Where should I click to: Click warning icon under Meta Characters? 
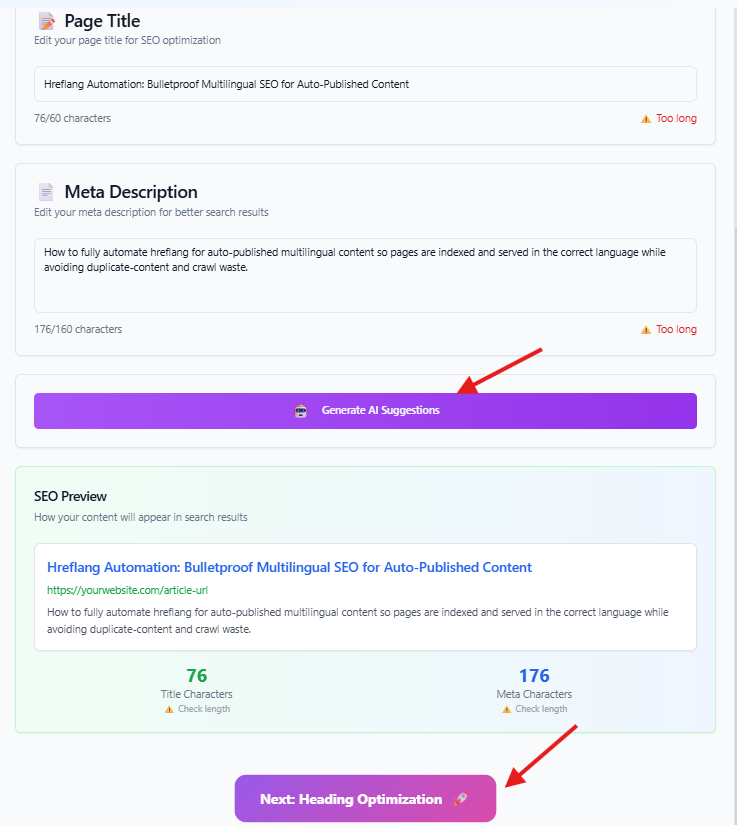point(506,709)
